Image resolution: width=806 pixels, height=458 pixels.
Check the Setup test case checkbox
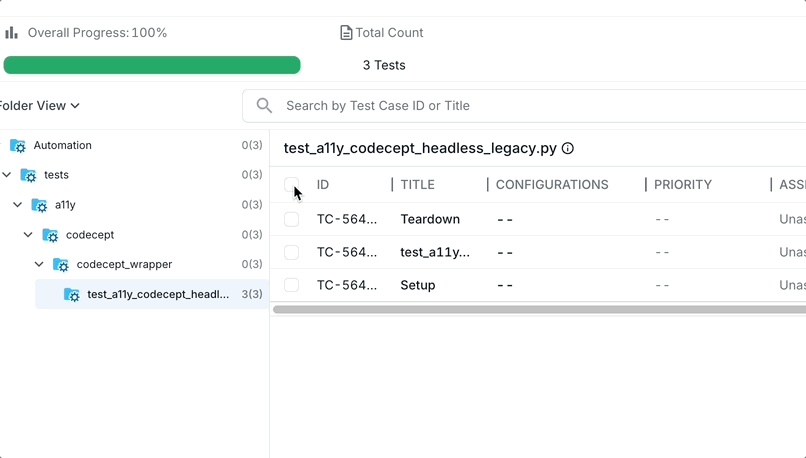291,285
